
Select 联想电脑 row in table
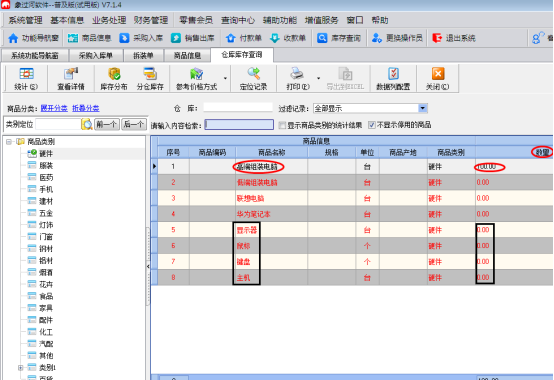(x=352, y=198)
